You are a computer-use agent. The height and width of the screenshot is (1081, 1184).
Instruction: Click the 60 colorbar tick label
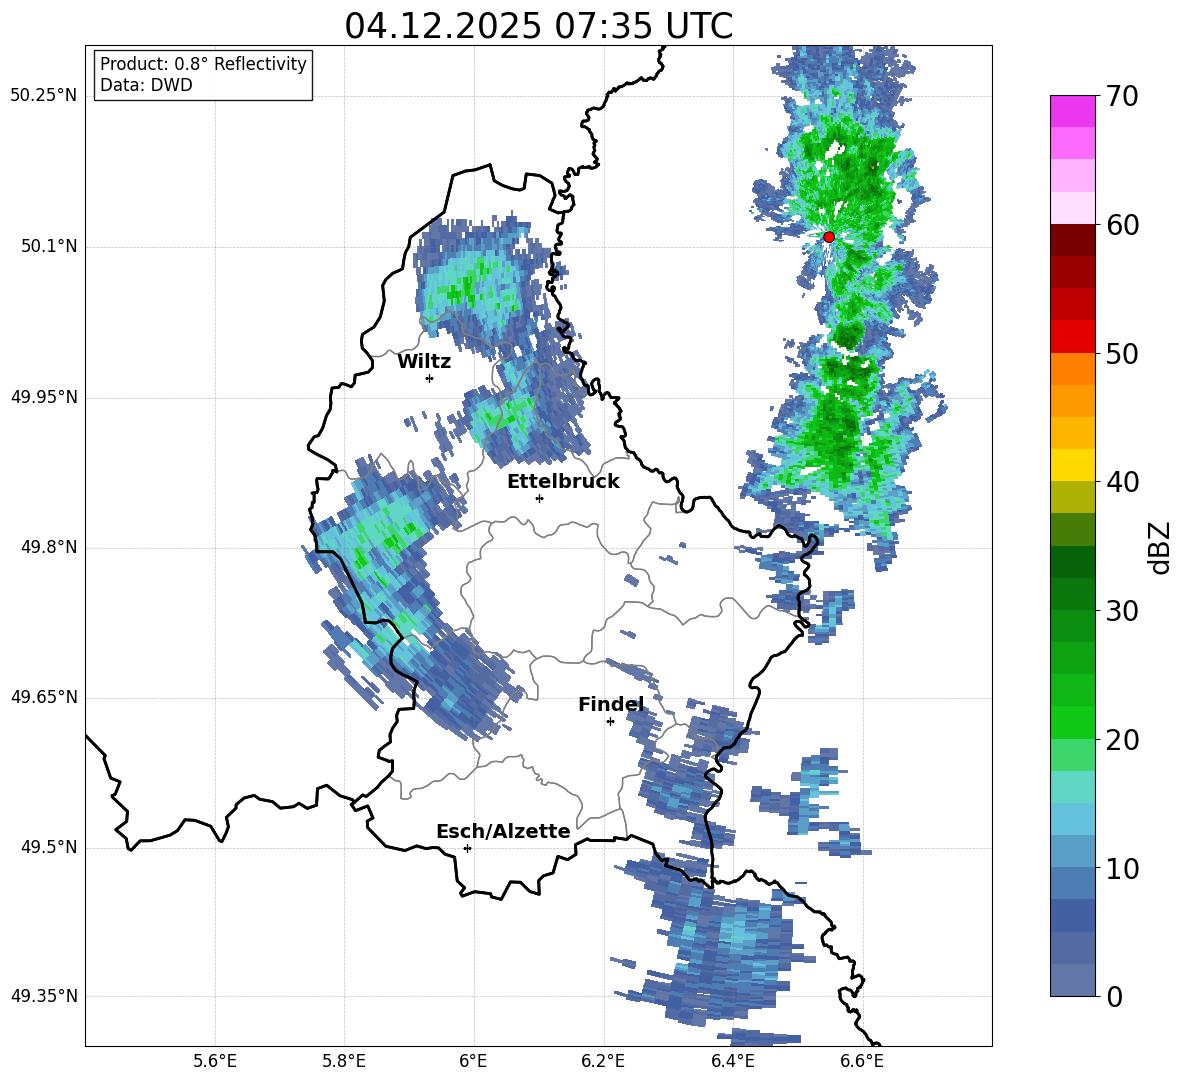(x=1122, y=225)
